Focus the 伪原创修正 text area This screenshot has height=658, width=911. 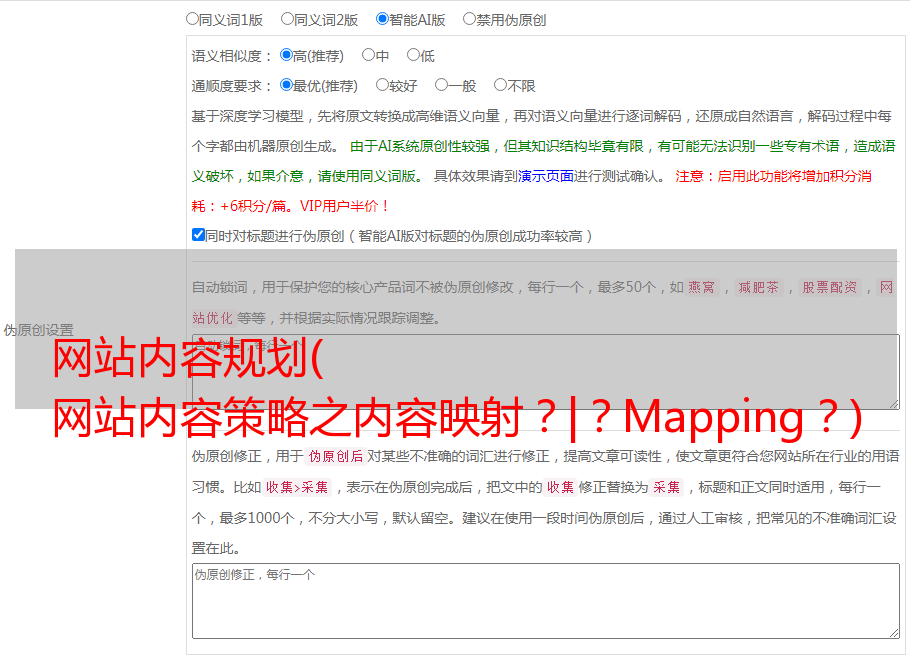pos(545,600)
